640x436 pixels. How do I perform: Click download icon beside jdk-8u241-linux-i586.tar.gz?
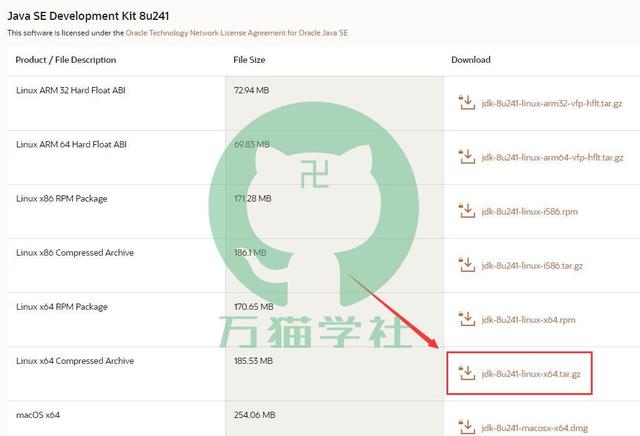(467, 265)
